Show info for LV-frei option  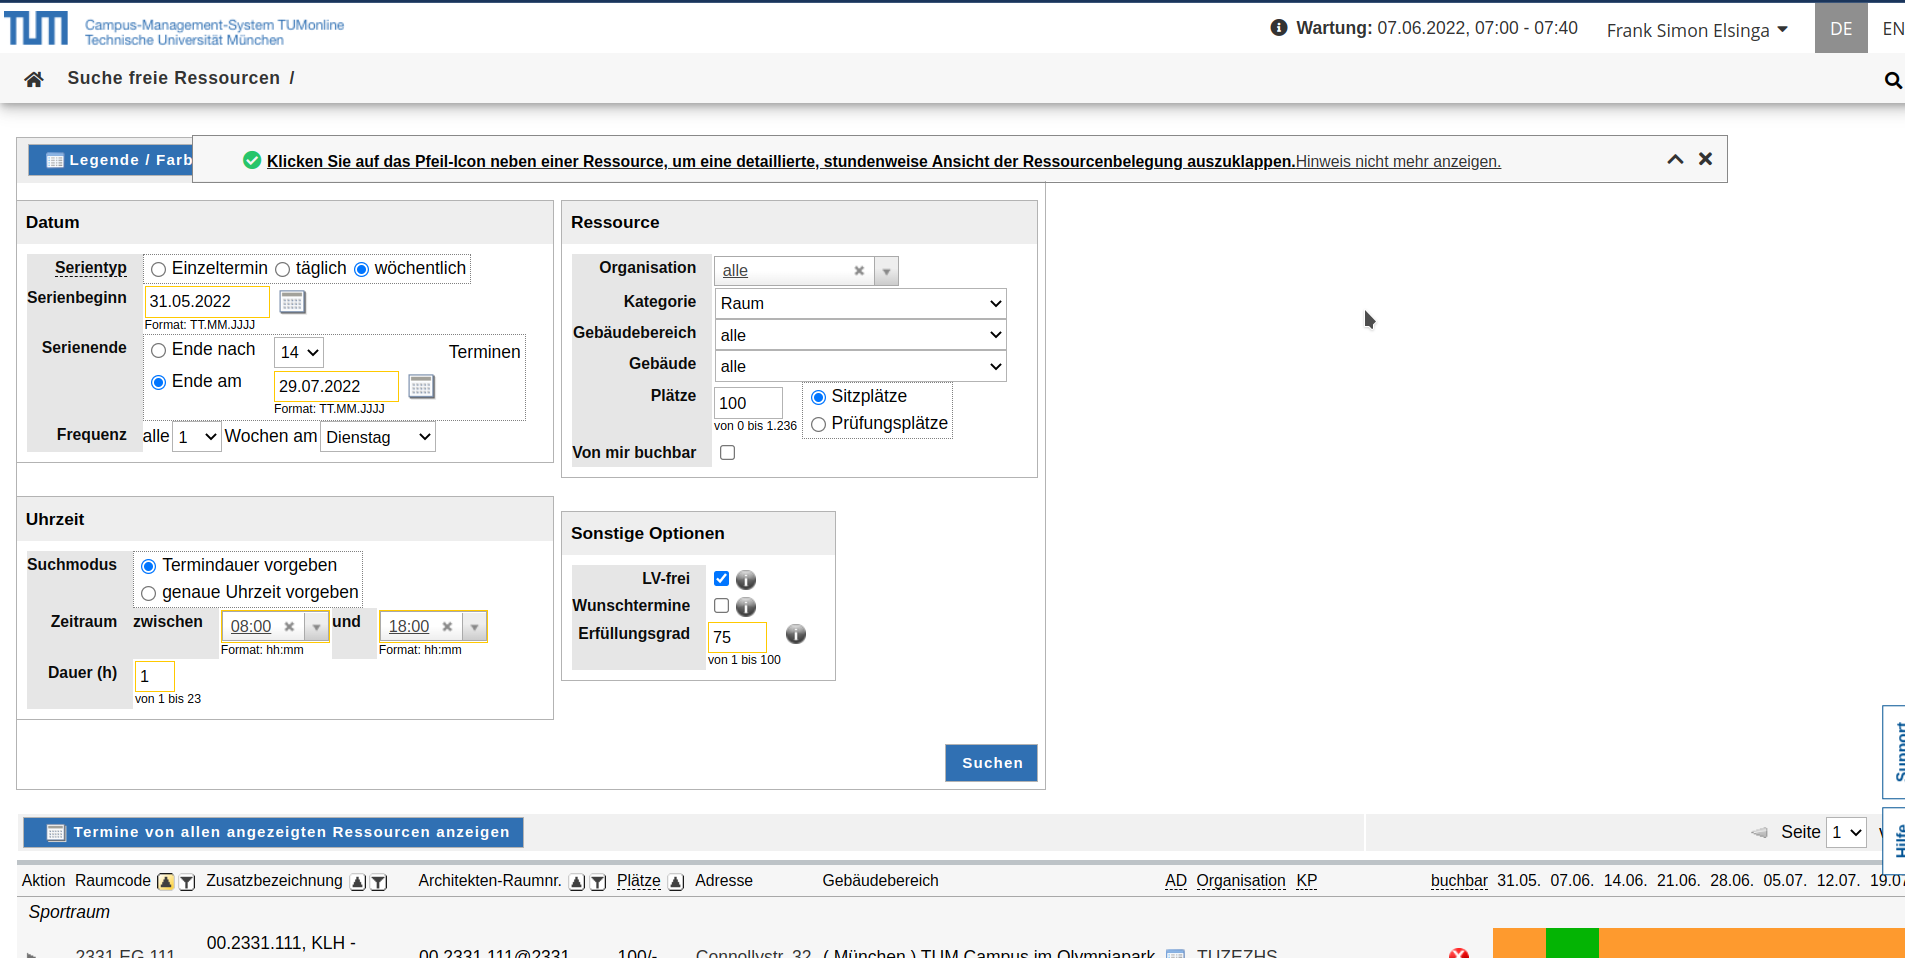[746, 580]
